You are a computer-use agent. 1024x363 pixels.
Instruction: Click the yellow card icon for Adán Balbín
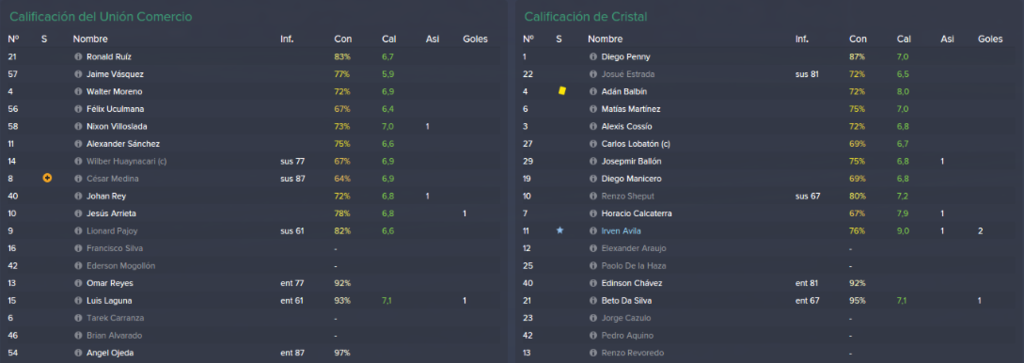pos(561,91)
